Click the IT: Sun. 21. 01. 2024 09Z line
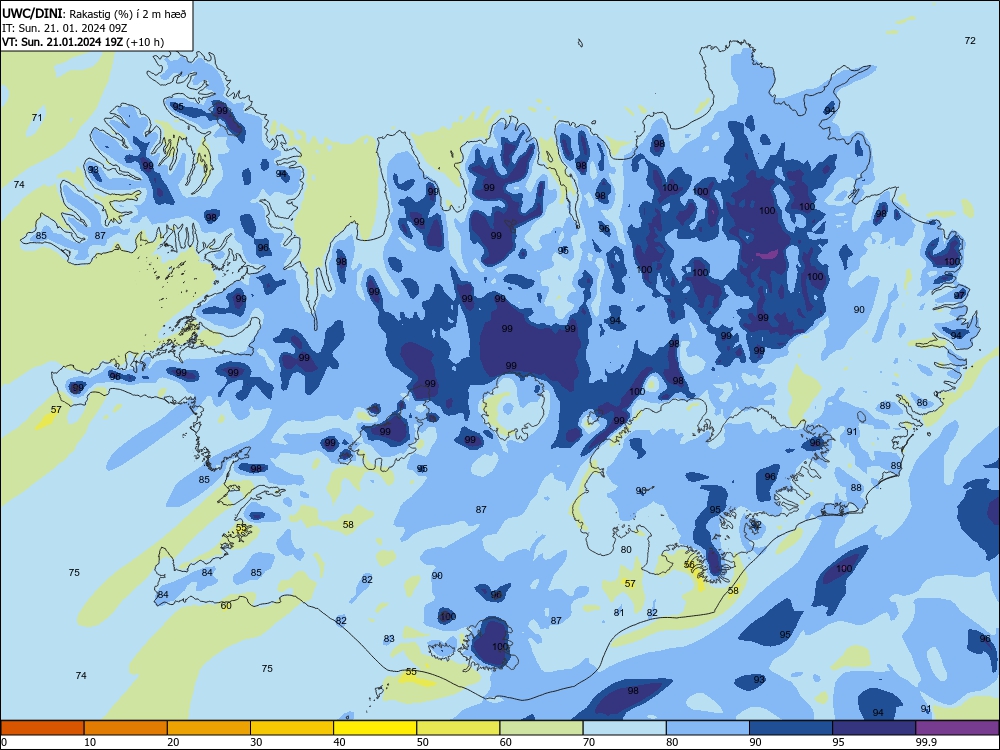Screen dimensions: 1000x750 [x=64, y=28]
